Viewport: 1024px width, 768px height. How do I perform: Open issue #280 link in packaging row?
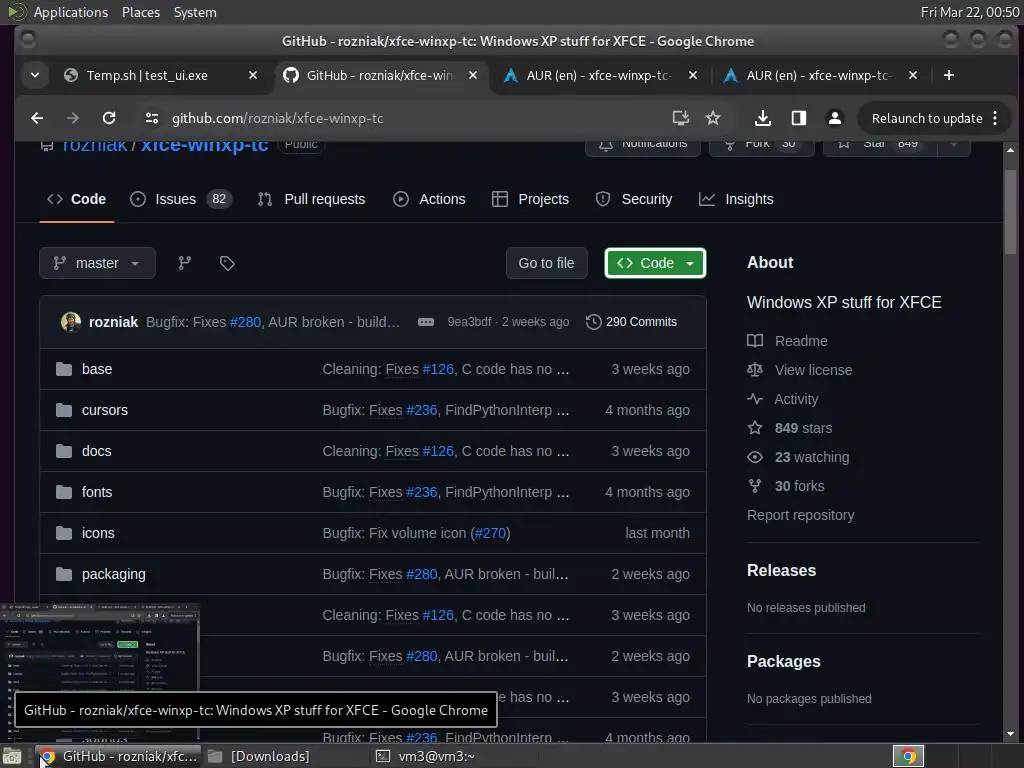tap(422, 575)
